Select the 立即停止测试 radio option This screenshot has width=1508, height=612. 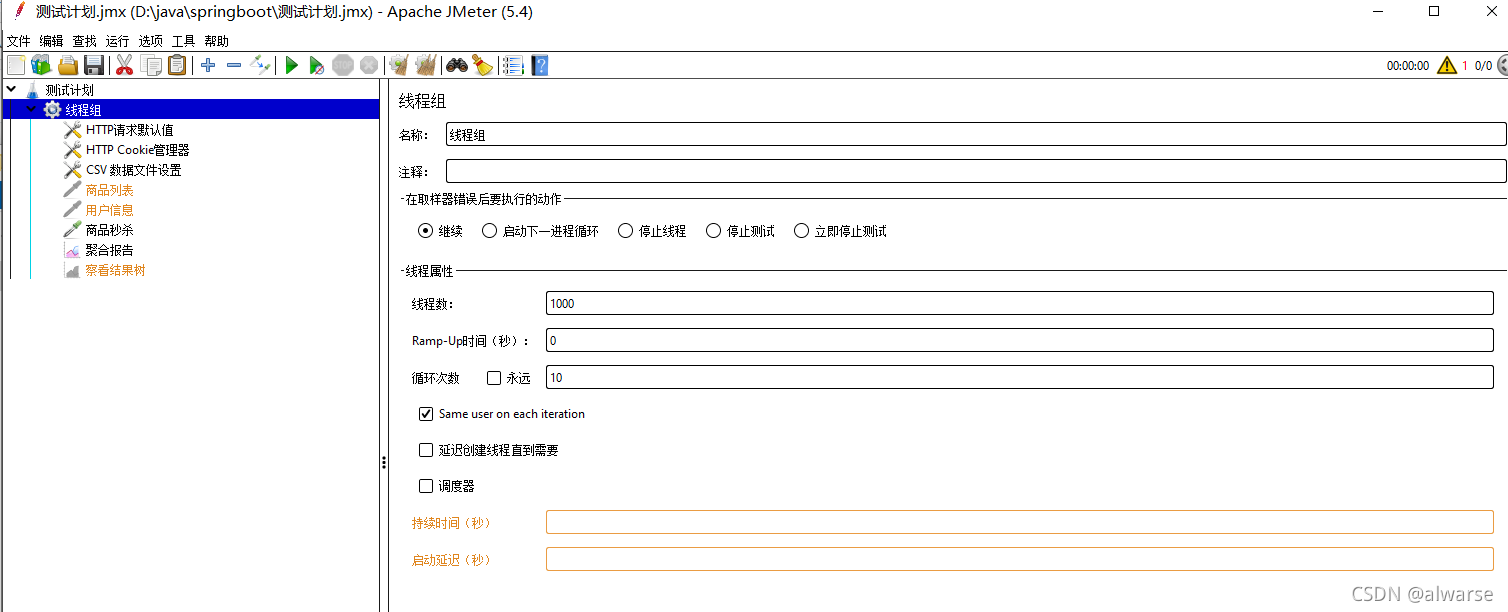pos(801,231)
